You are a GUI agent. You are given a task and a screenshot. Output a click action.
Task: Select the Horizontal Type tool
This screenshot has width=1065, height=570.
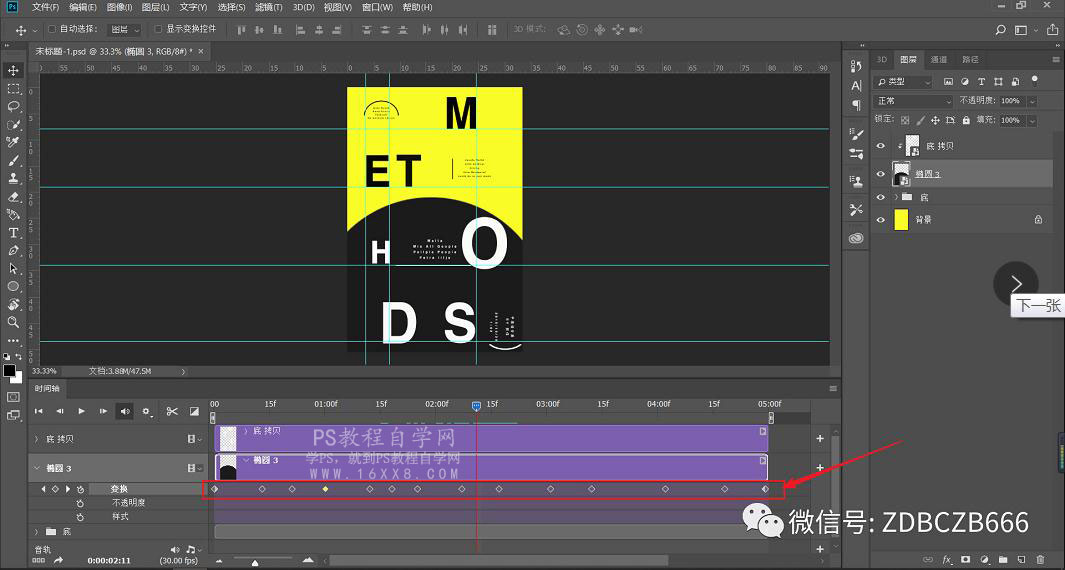point(14,232)
